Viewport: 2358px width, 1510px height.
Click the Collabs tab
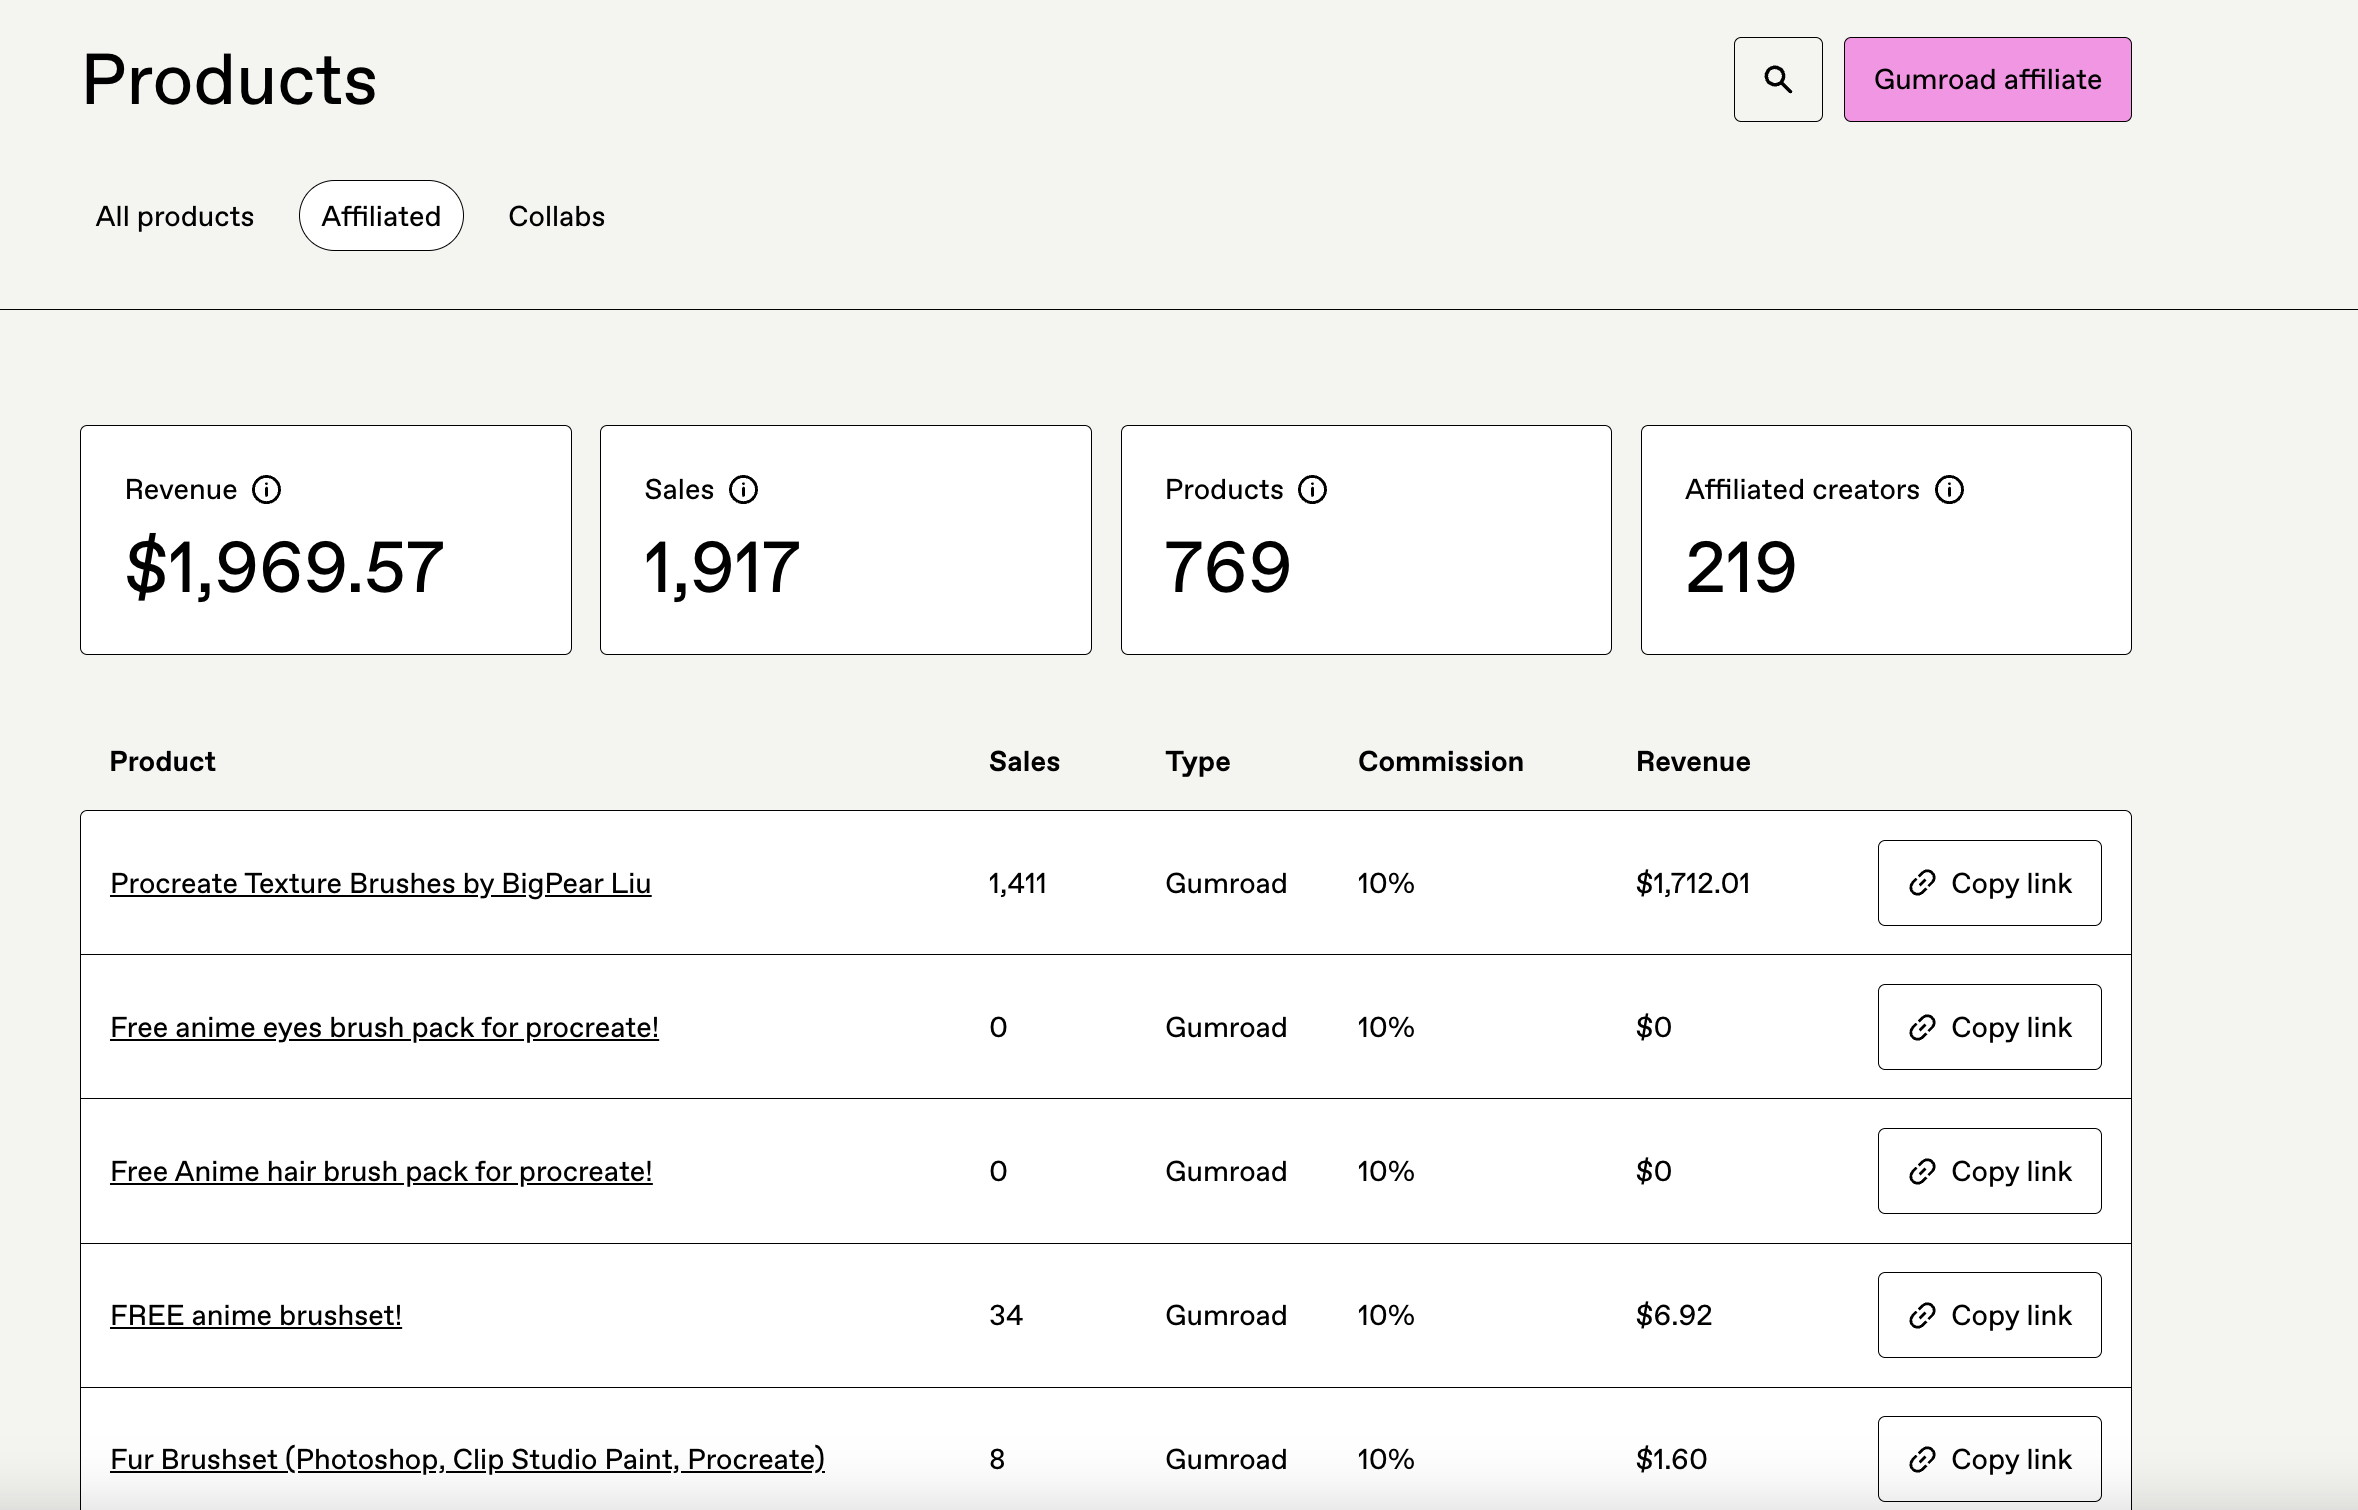click(x=555, y=215)
